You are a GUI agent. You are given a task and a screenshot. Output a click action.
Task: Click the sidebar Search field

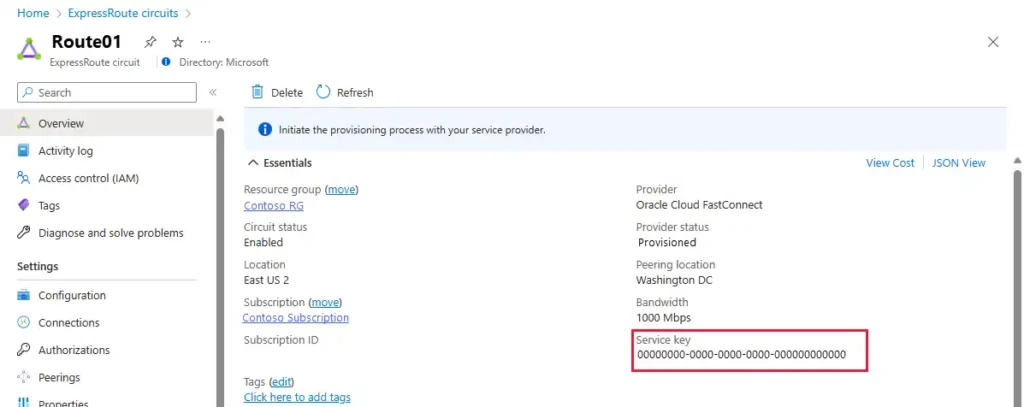point(106,93)
